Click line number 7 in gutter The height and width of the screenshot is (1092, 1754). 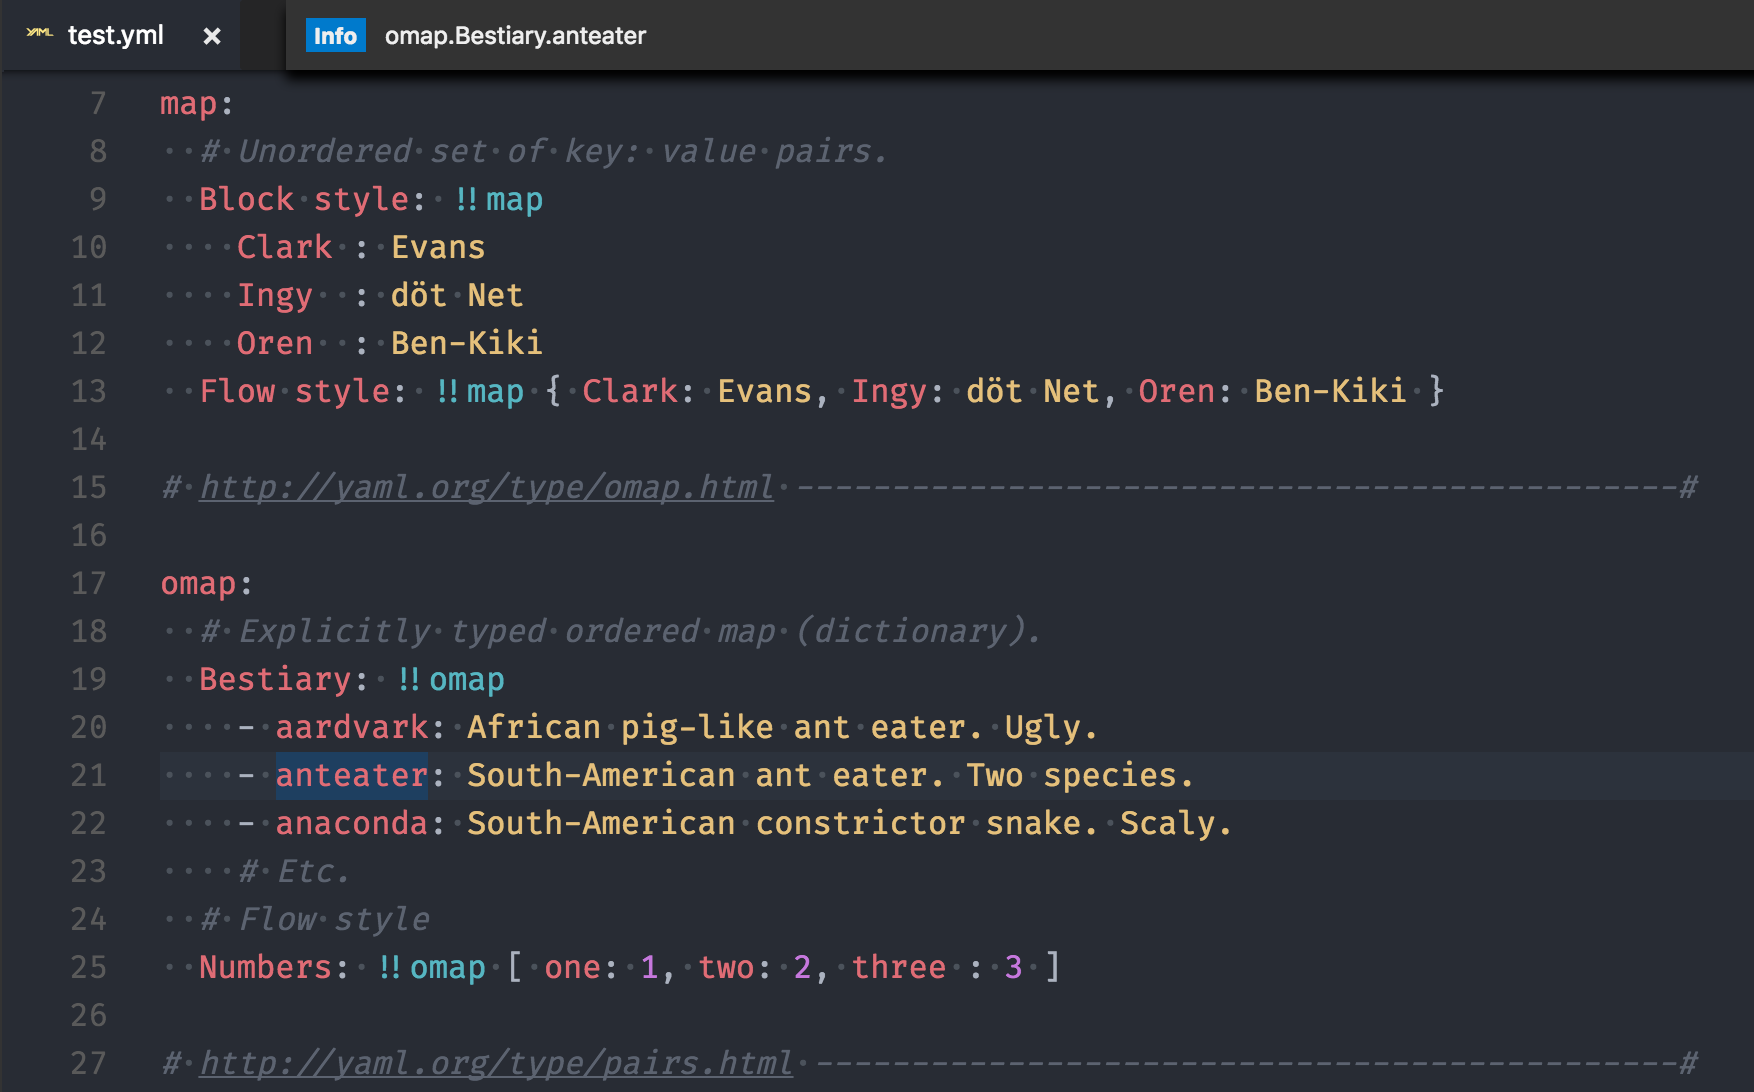(x=98, y=103)
